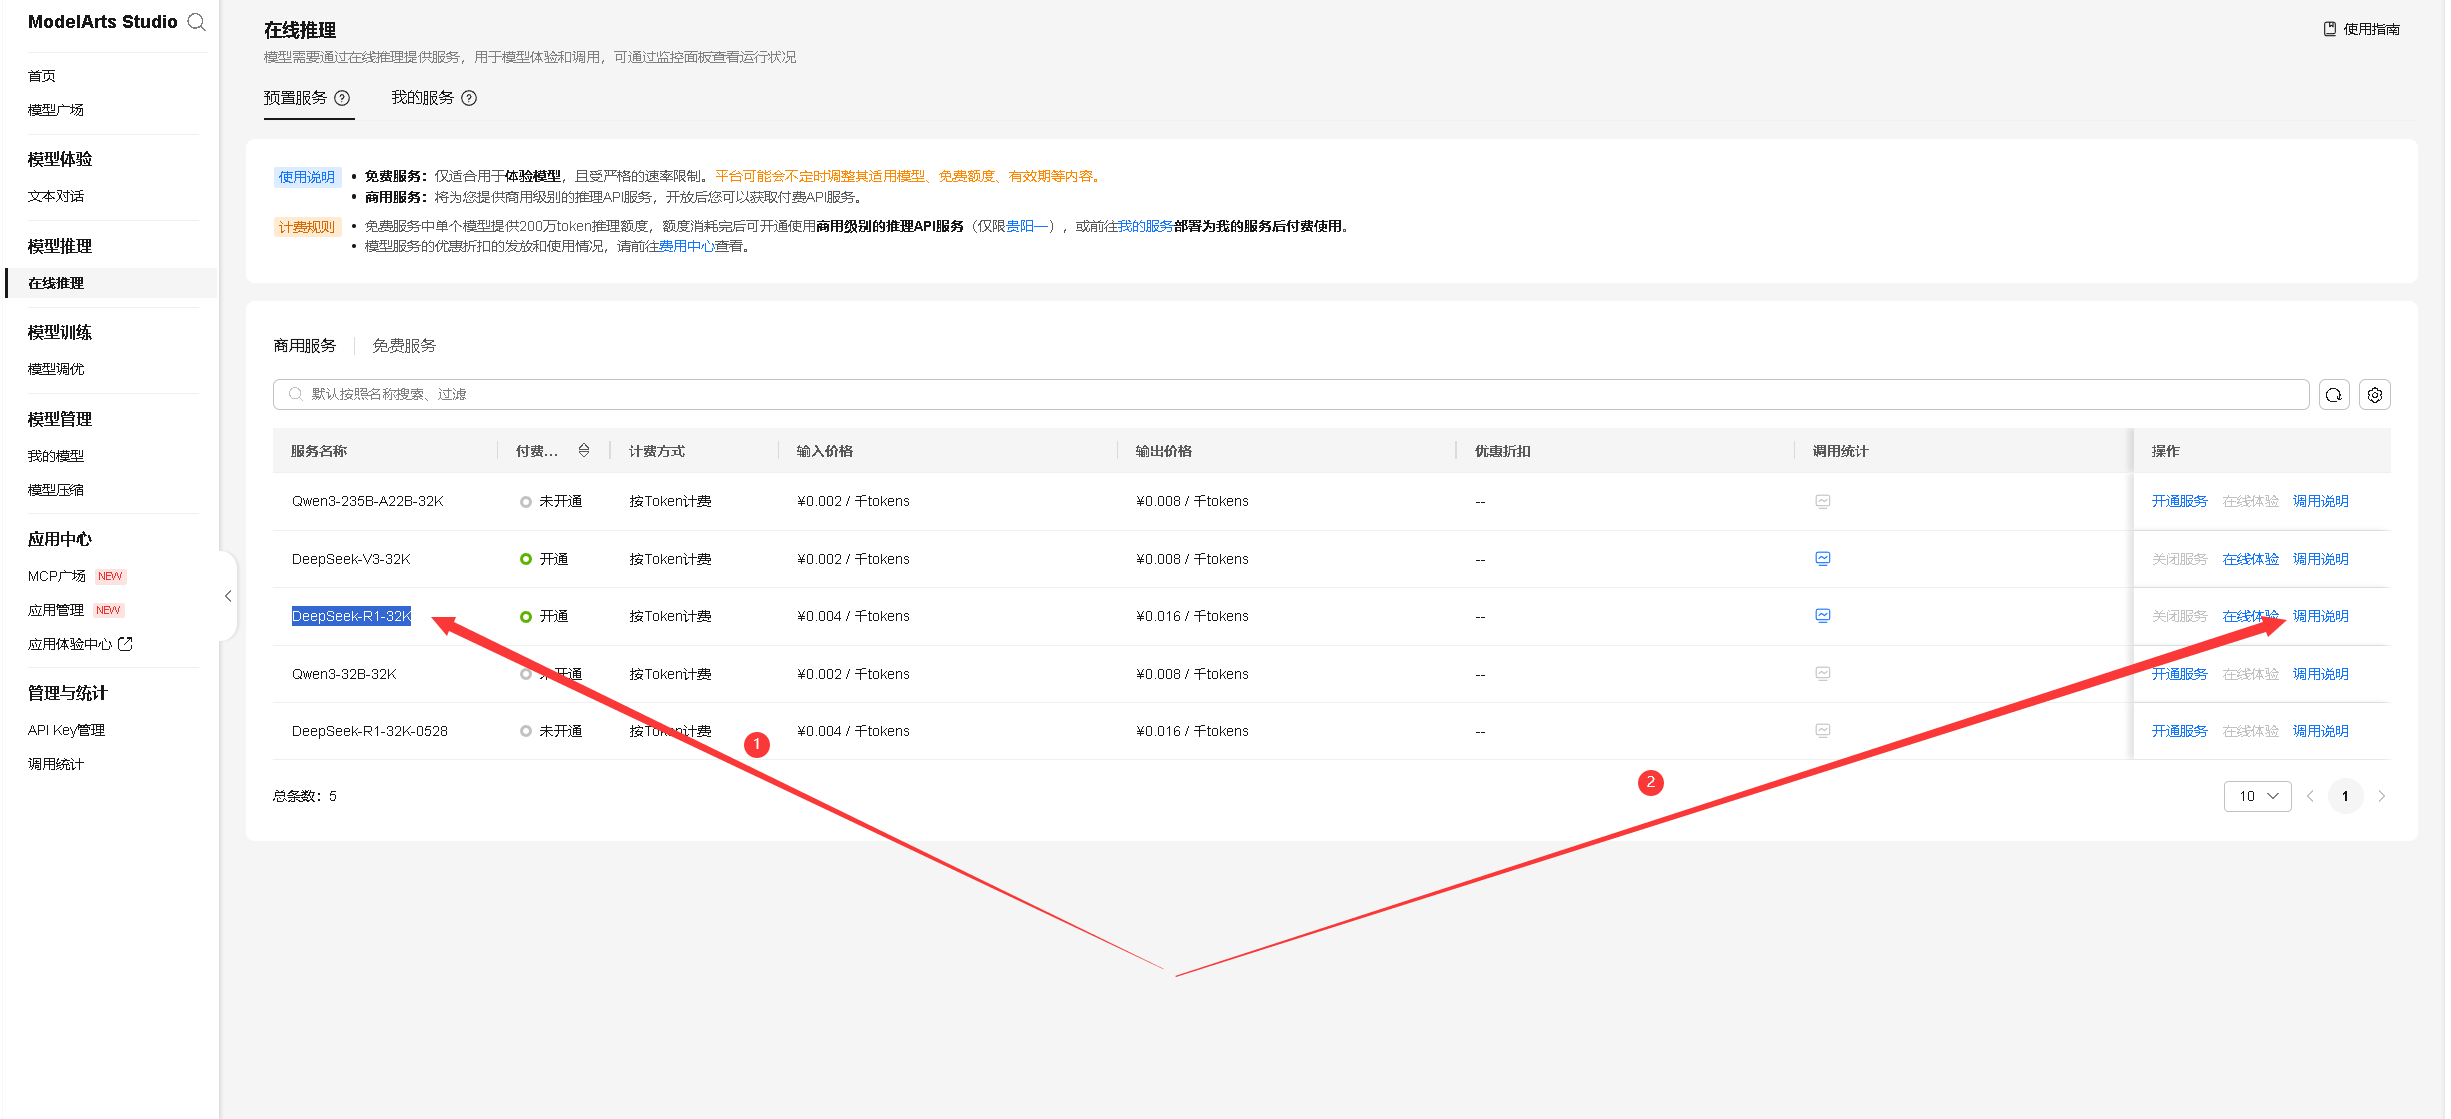Collapse the left sidebar with the arrow handle
The width and height of the screenshot is (2451, 1119).
coord(228,596)
